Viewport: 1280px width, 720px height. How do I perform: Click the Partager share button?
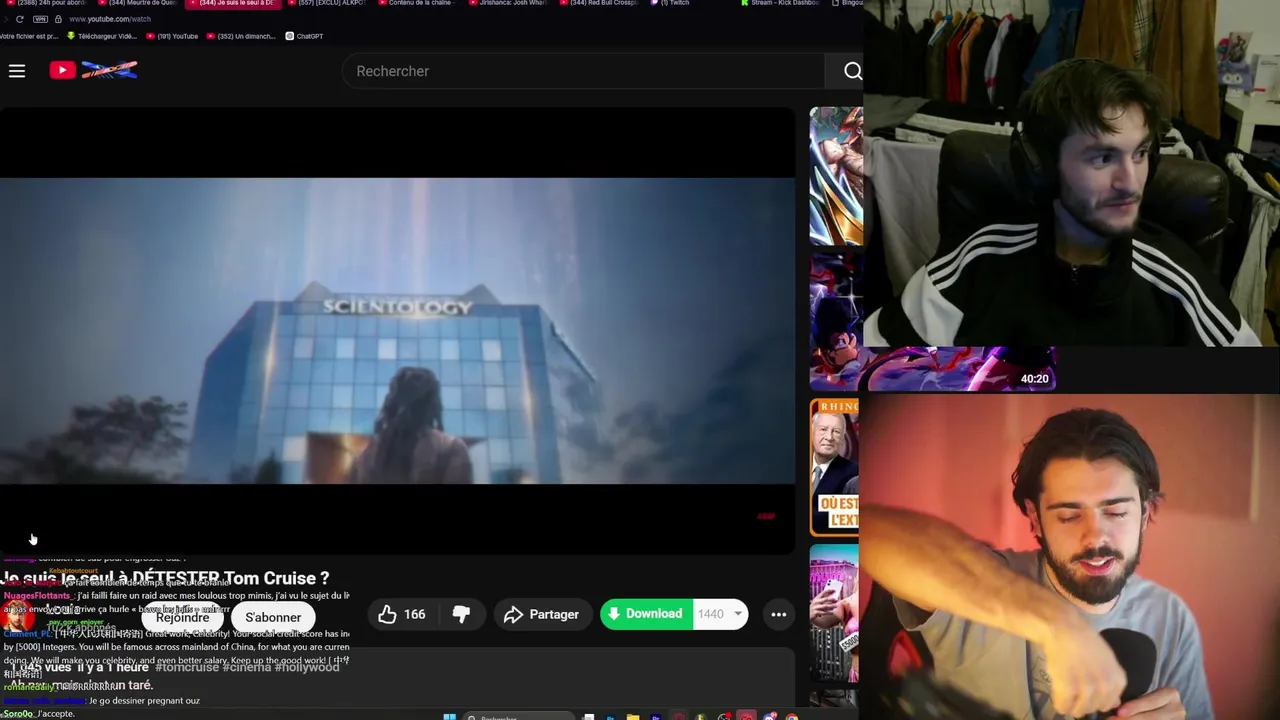tap(541, 614)
